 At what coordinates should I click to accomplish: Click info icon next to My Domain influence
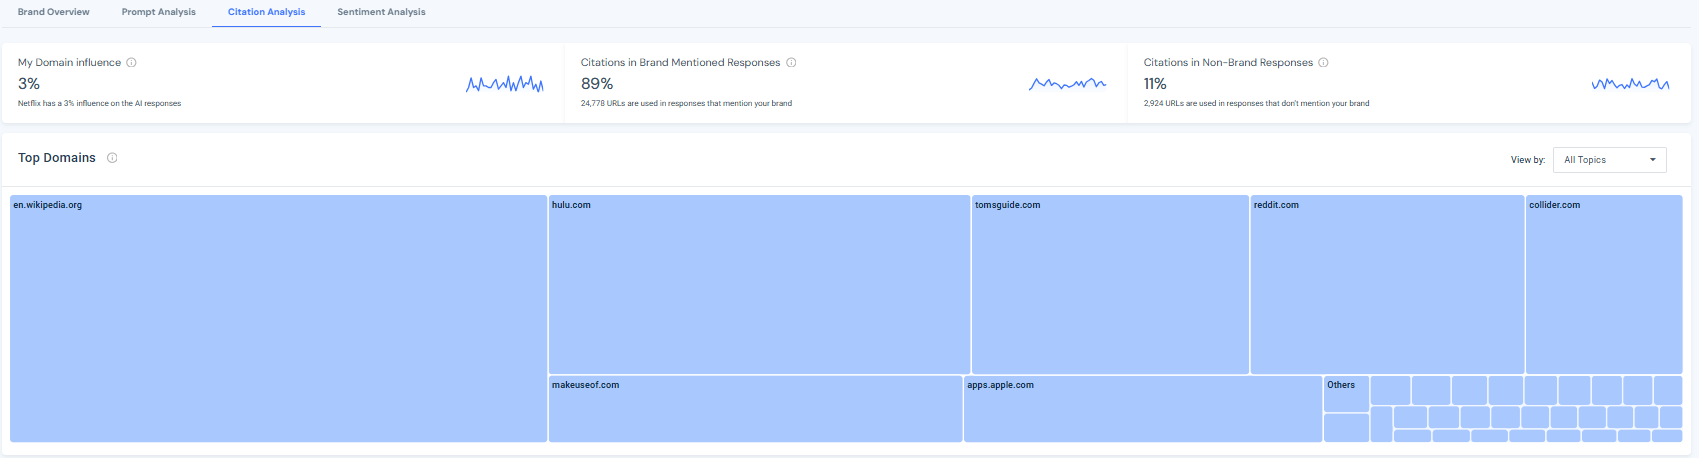tap(131, 62)
